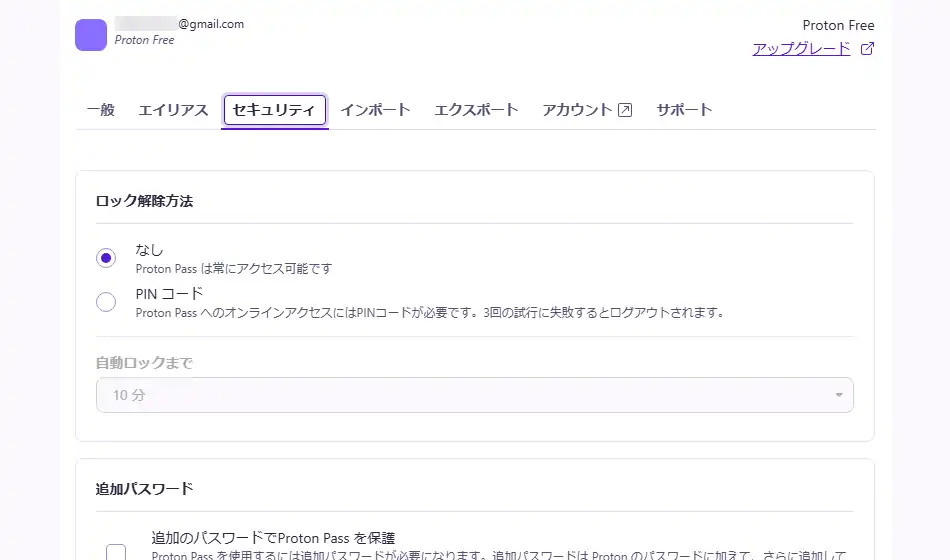Open the エクスポート tab
Image resolution: width=950 pixels, height=560 pixels.
476,110
